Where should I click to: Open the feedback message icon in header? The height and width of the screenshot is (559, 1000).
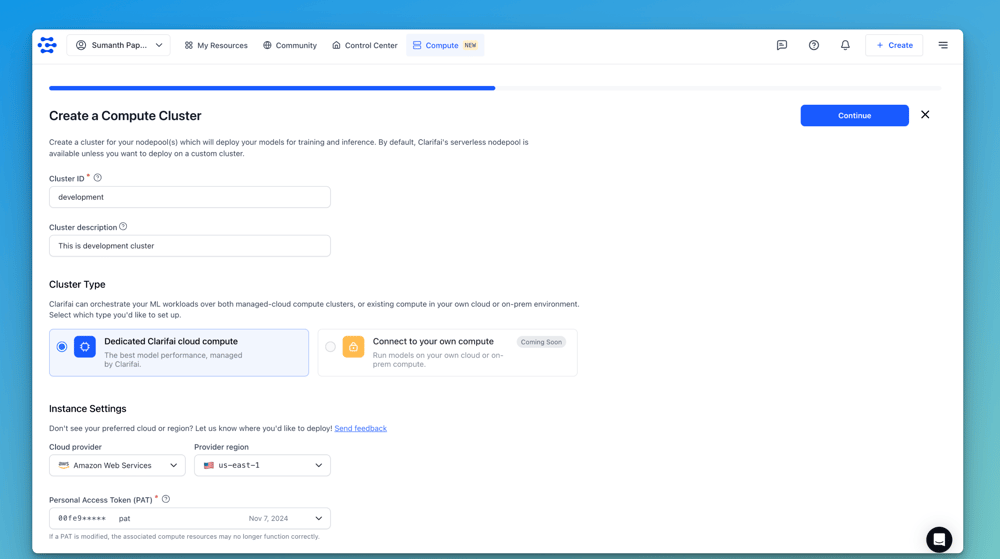point(782,45)
